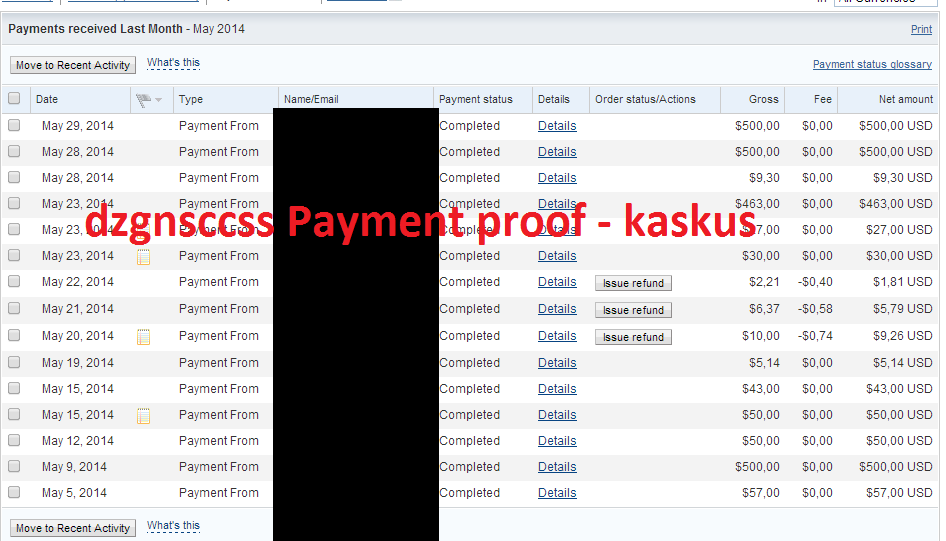Screen dimensions: 946x541
Task: Issue refund for the $10,00 payment
Action: (x=633, y=337)
